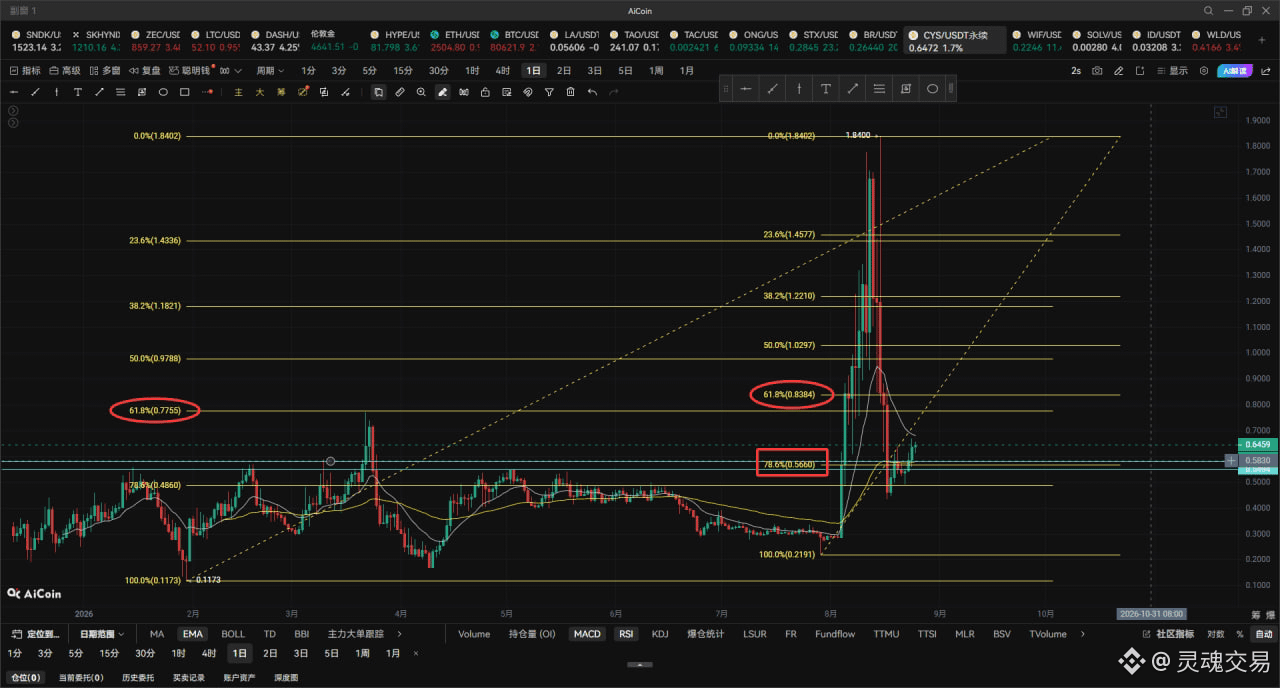Take a chart screenshot with camera icon
Viewport: 1280px width, 688px height.
[1097, 71]
